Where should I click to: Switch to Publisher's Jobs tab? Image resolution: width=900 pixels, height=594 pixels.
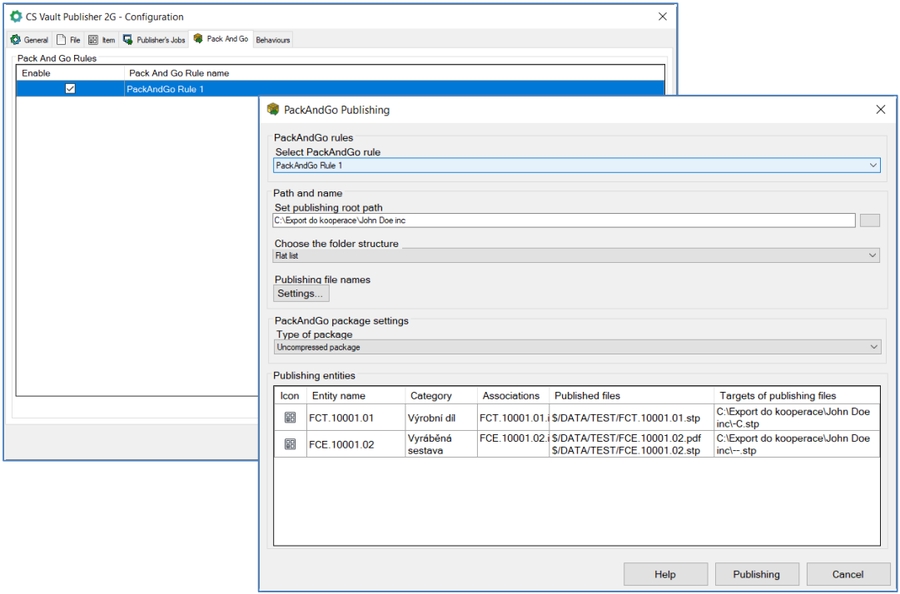154,40
